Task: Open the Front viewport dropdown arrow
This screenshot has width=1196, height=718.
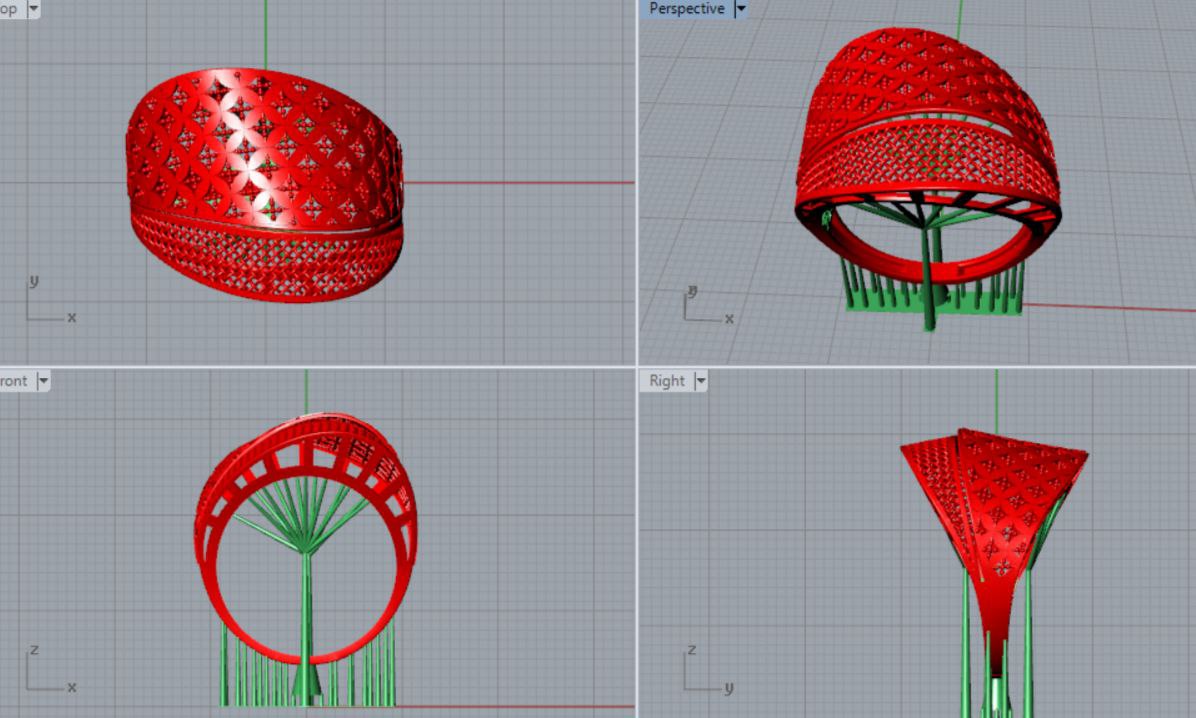Action: pyautogui.click(x=43, y=381)
